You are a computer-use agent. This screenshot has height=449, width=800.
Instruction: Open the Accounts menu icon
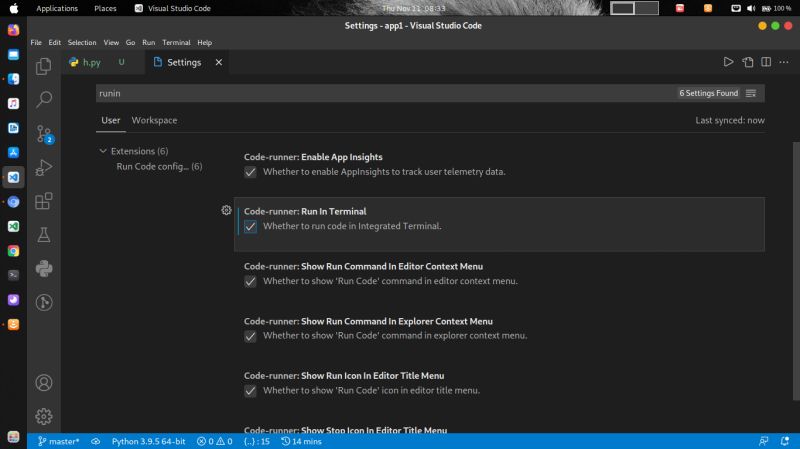(x=43, y=383)
